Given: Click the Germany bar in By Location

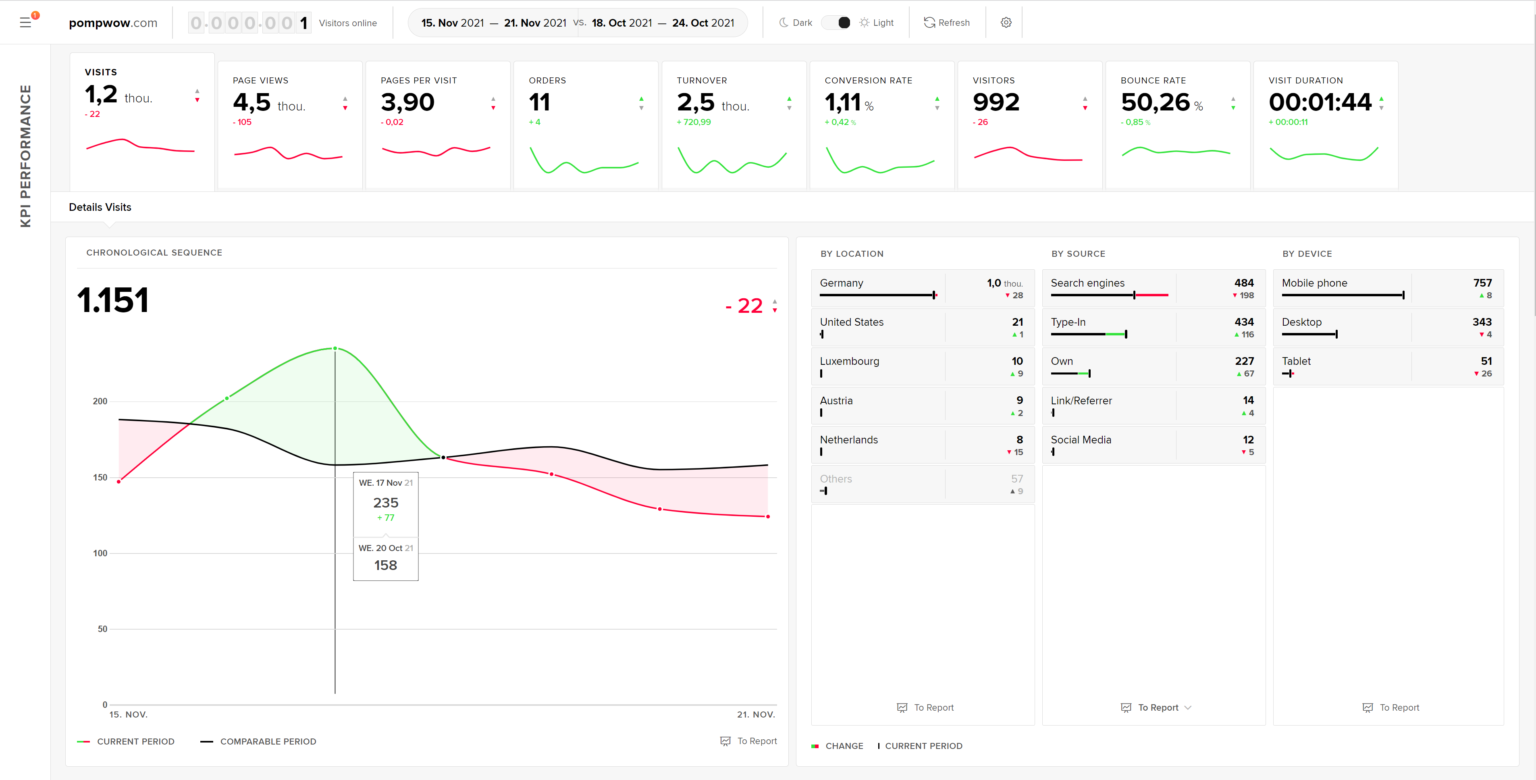Looking at the screenshot, I should click(876, 294).
